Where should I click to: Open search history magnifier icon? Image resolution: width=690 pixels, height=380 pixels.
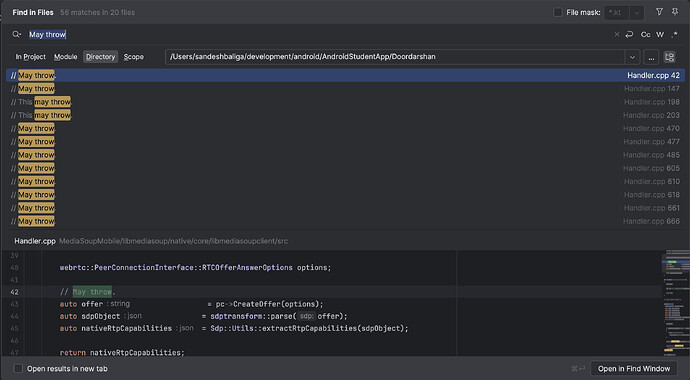17,34
